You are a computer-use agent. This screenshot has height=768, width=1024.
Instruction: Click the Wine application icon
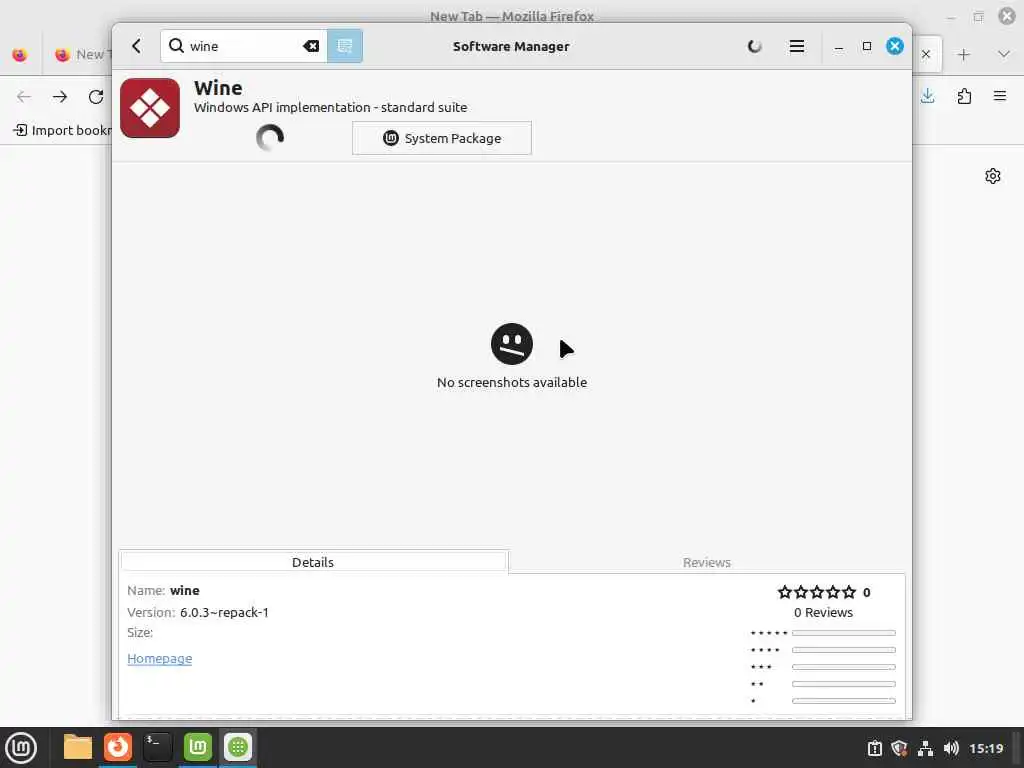[x=150, y=108]
